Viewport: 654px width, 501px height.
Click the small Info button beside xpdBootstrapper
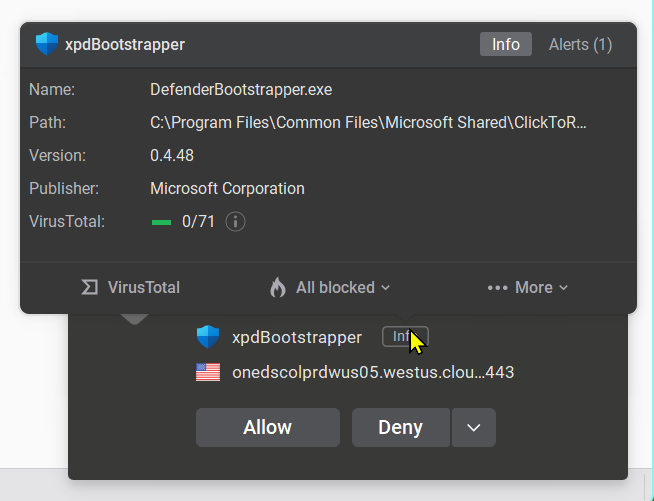[x=404, y=337]
